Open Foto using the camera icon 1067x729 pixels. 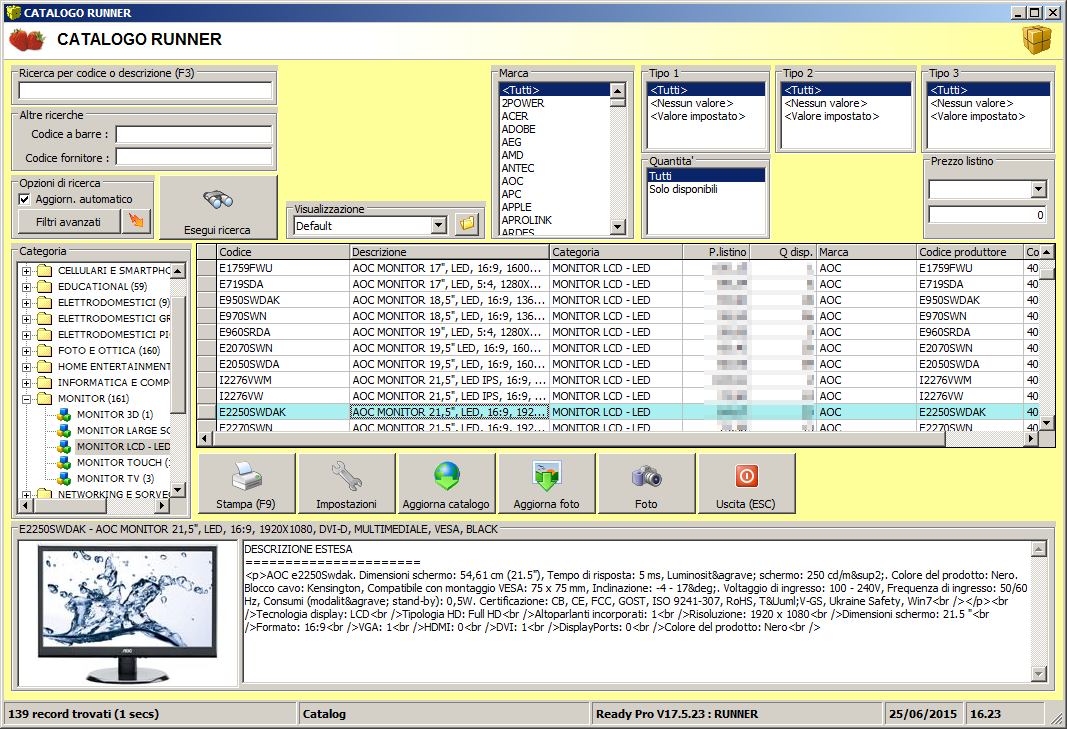click(x=646, y=478)
